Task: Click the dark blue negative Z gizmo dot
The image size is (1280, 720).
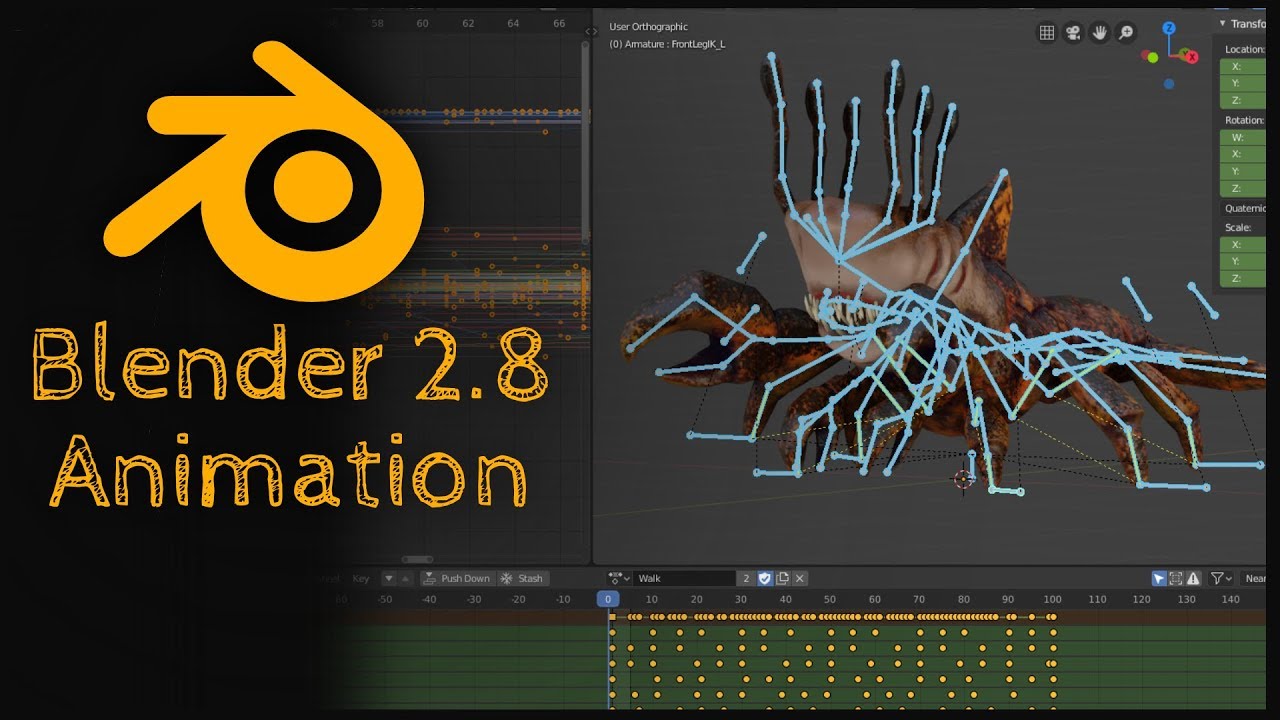Action: [x=1169, y=84]
